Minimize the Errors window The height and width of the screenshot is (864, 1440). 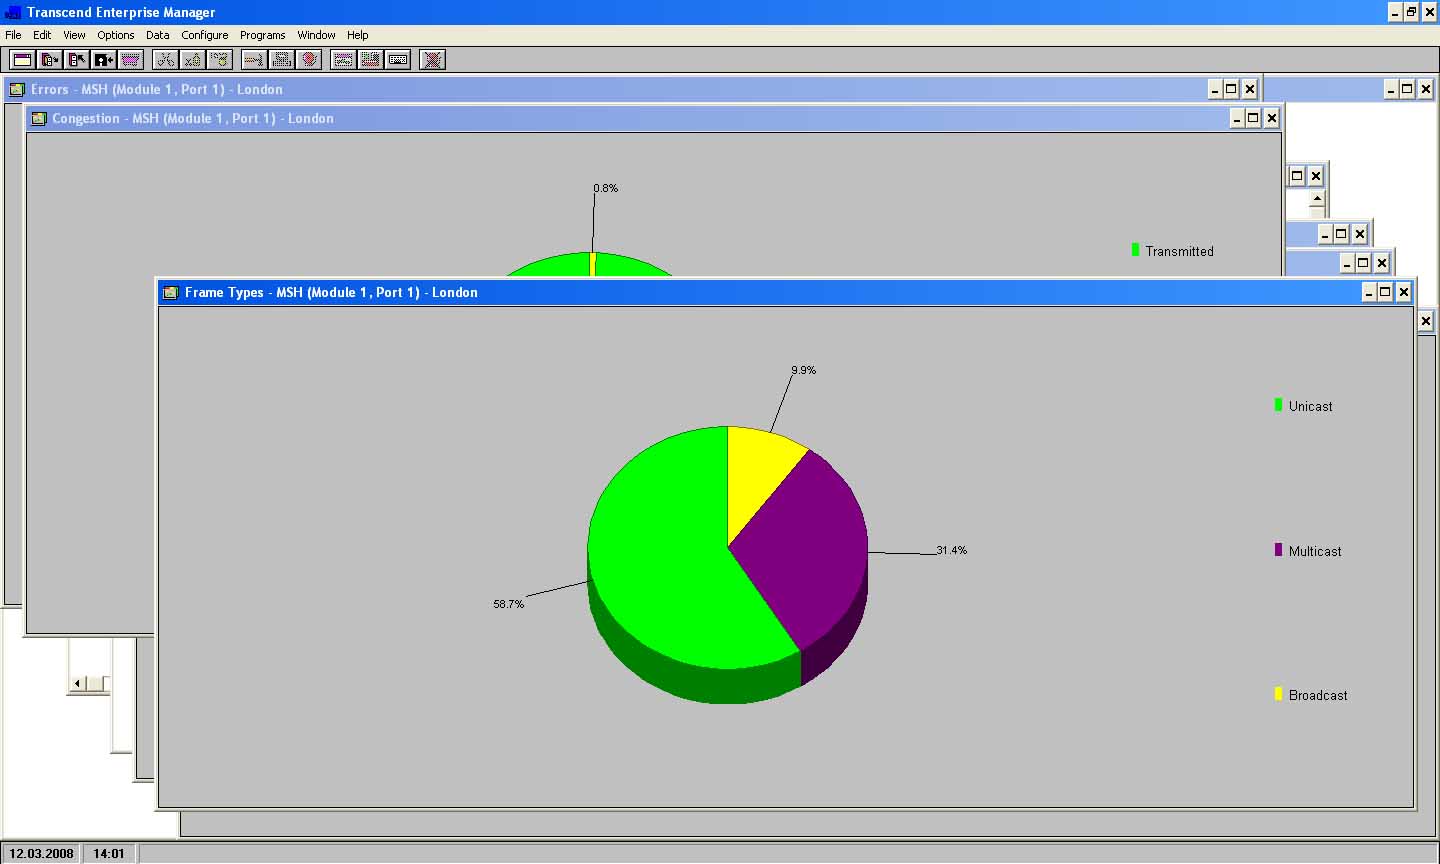tap(1215, 89)
